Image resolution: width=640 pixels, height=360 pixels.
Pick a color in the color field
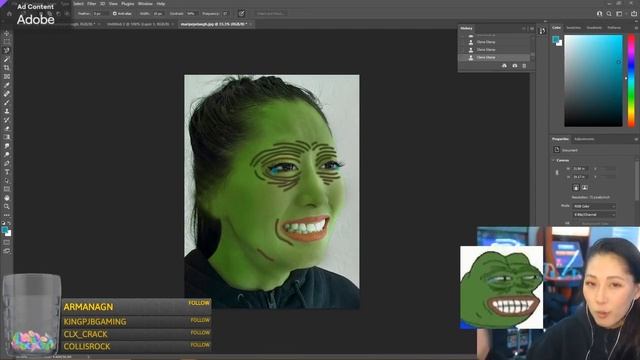[x=593, y=80]
